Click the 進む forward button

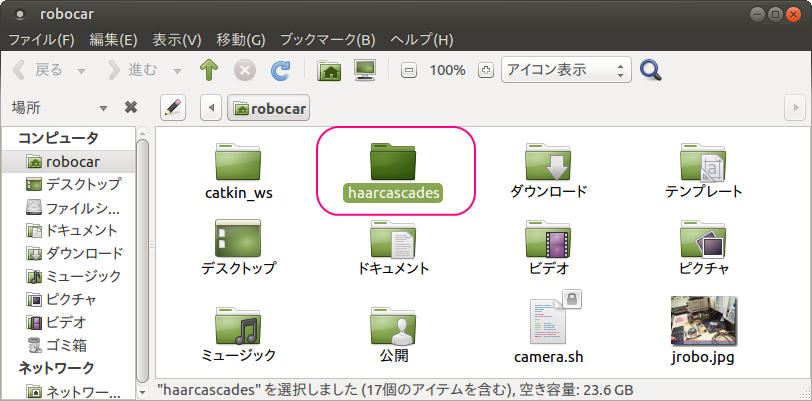pyautogui.click(x=133, y=70)
